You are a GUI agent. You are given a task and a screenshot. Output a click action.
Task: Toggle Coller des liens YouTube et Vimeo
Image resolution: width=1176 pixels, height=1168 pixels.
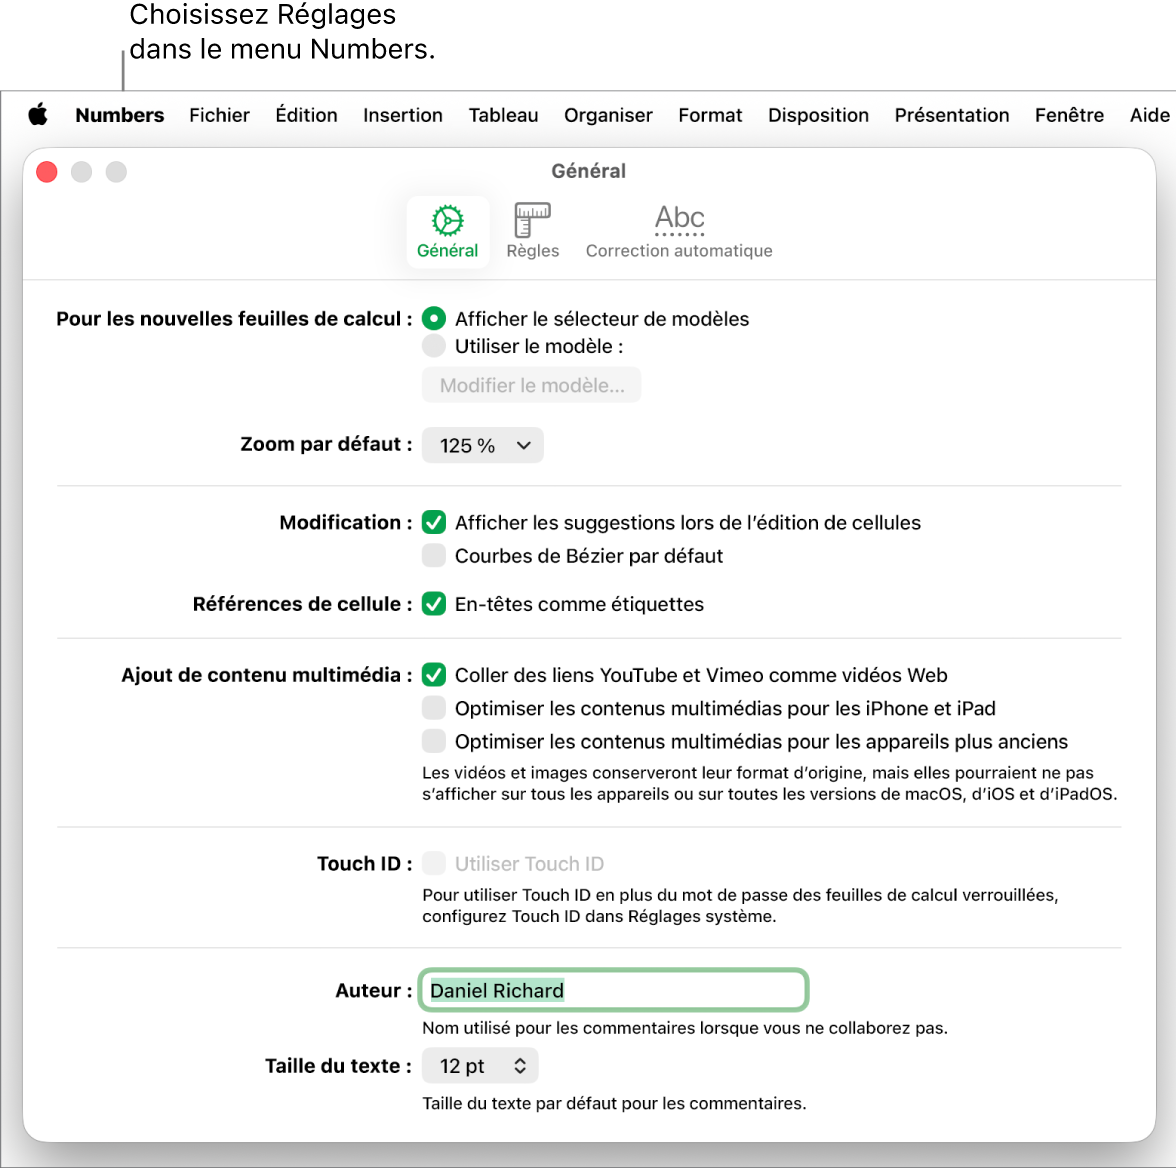tap(434, 674)
